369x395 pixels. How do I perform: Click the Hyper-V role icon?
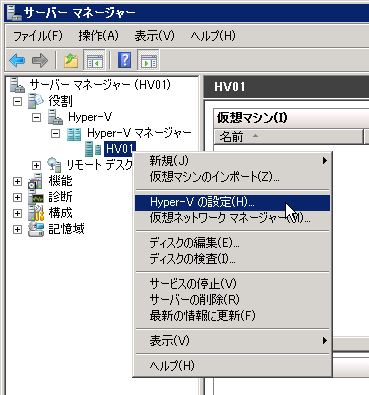(x=55, y=117)
